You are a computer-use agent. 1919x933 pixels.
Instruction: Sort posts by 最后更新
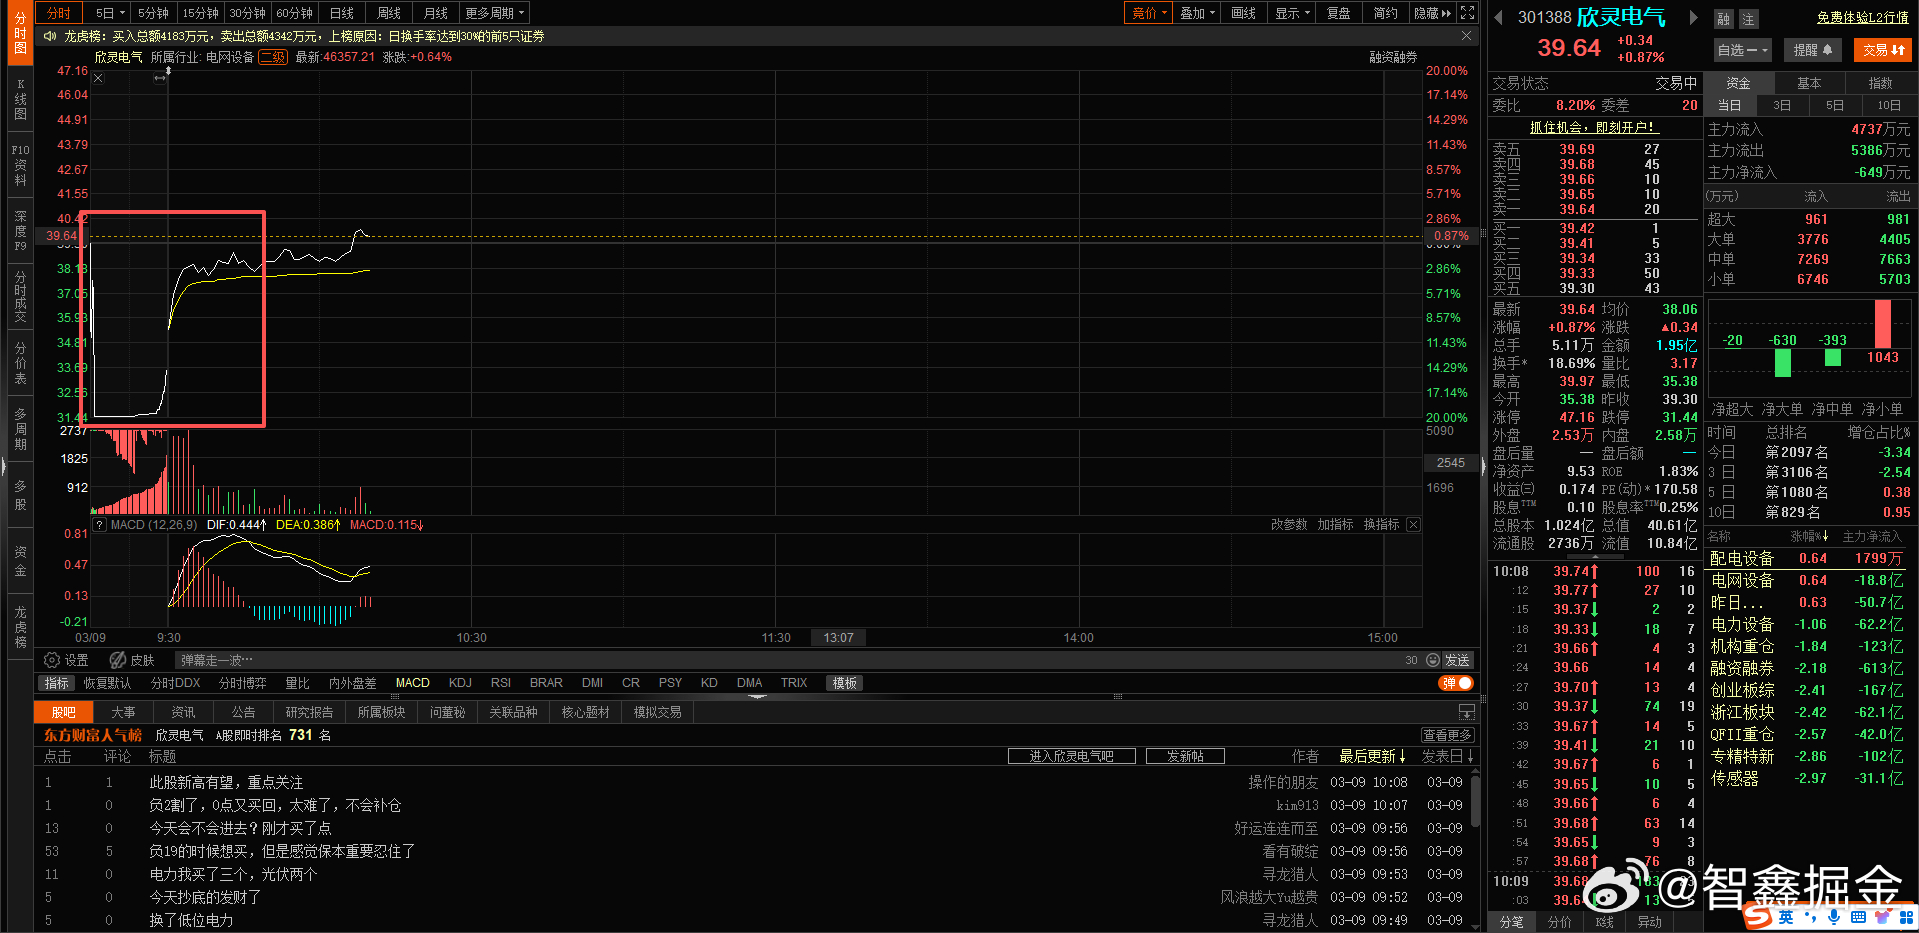pos(1373,757)
